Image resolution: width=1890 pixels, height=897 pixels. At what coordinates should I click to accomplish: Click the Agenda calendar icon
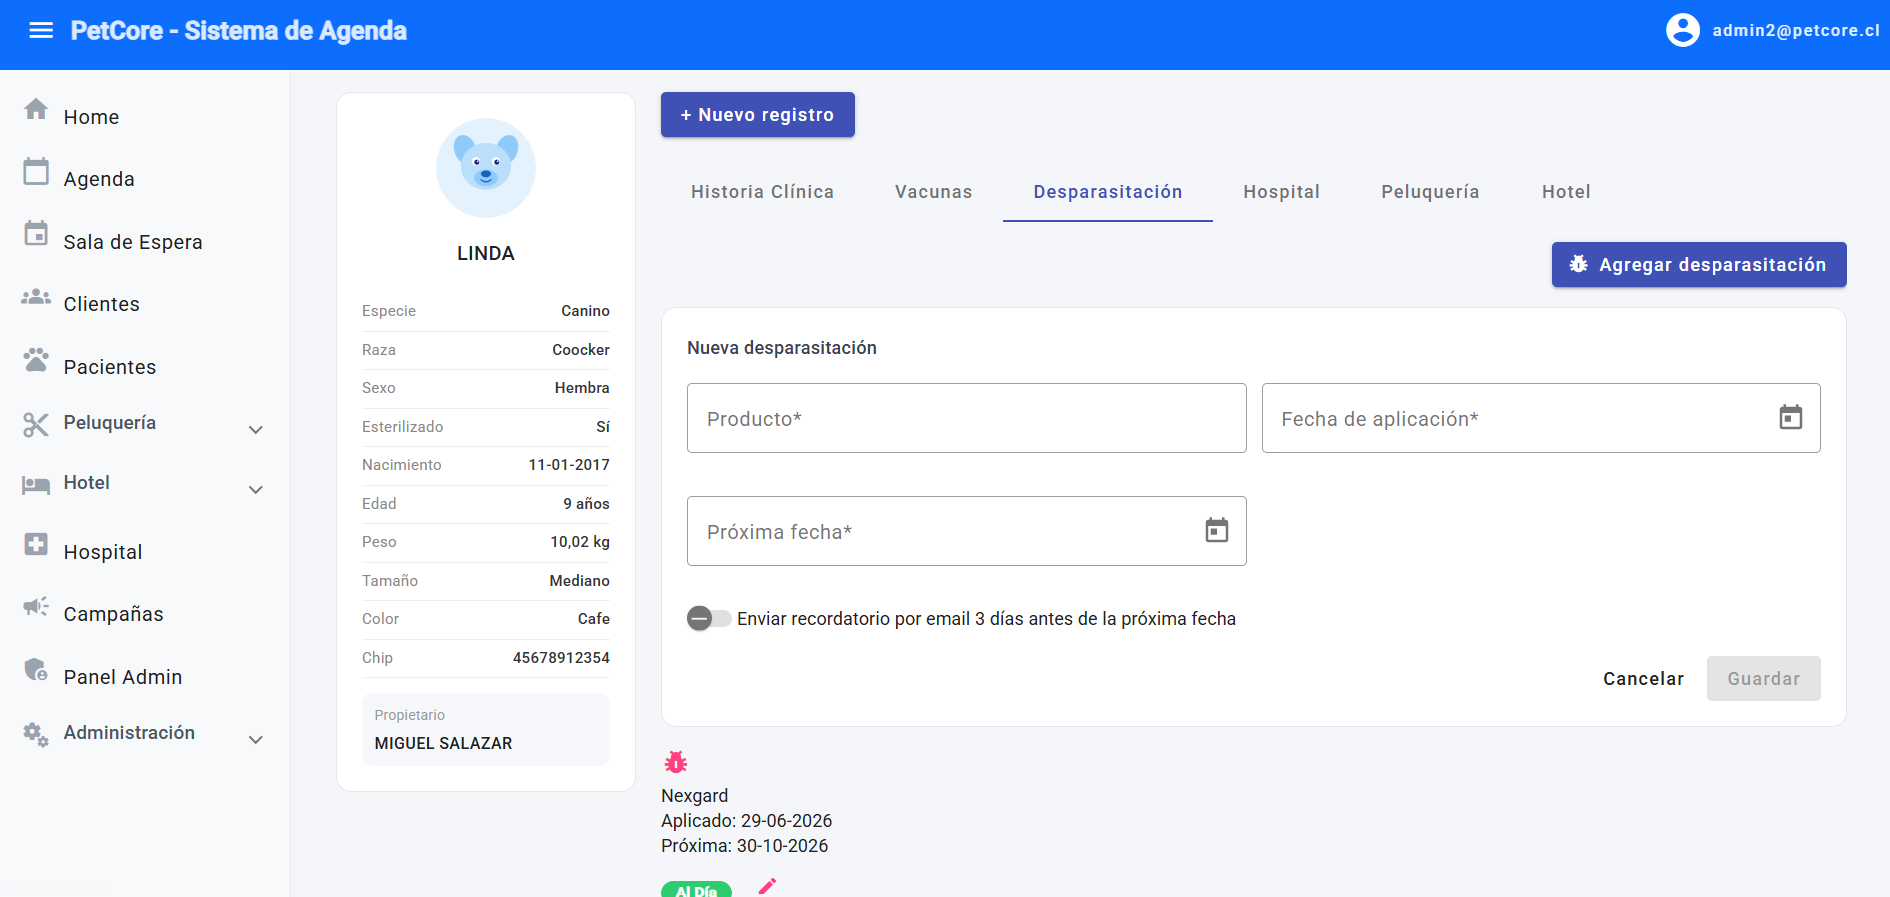[36, 171]
